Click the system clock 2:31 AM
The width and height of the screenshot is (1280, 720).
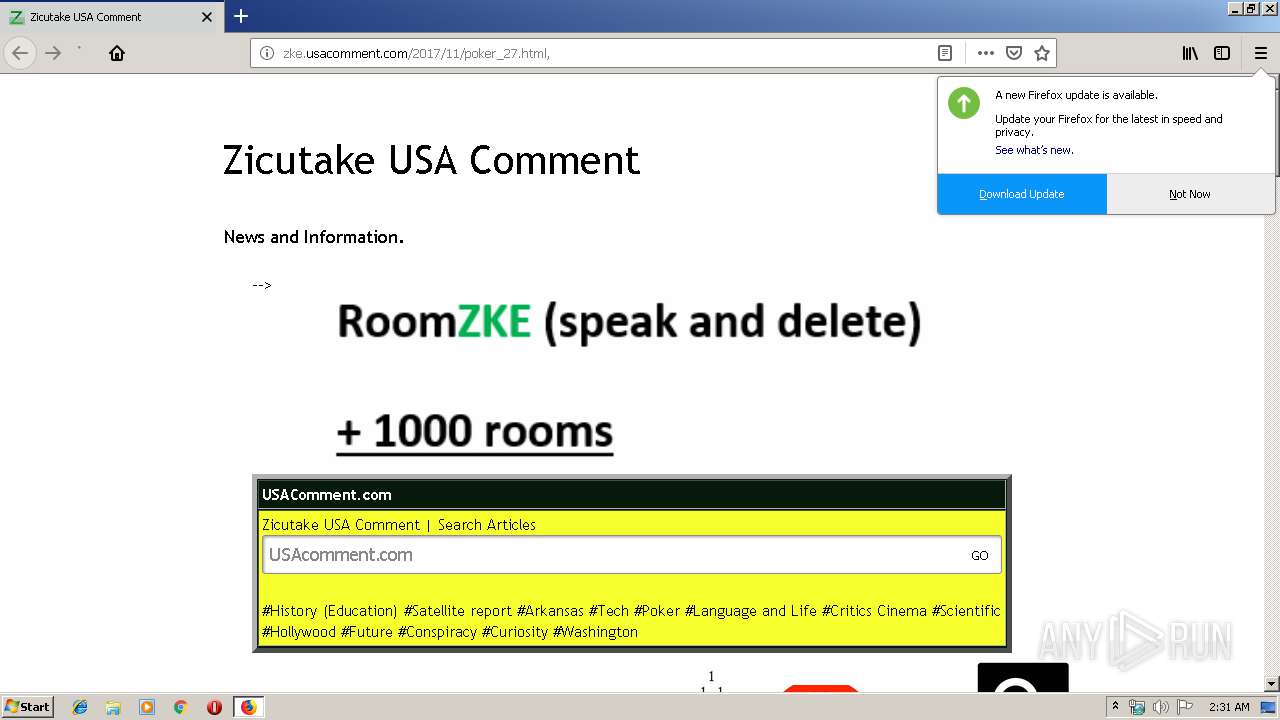pos(1229,707)
